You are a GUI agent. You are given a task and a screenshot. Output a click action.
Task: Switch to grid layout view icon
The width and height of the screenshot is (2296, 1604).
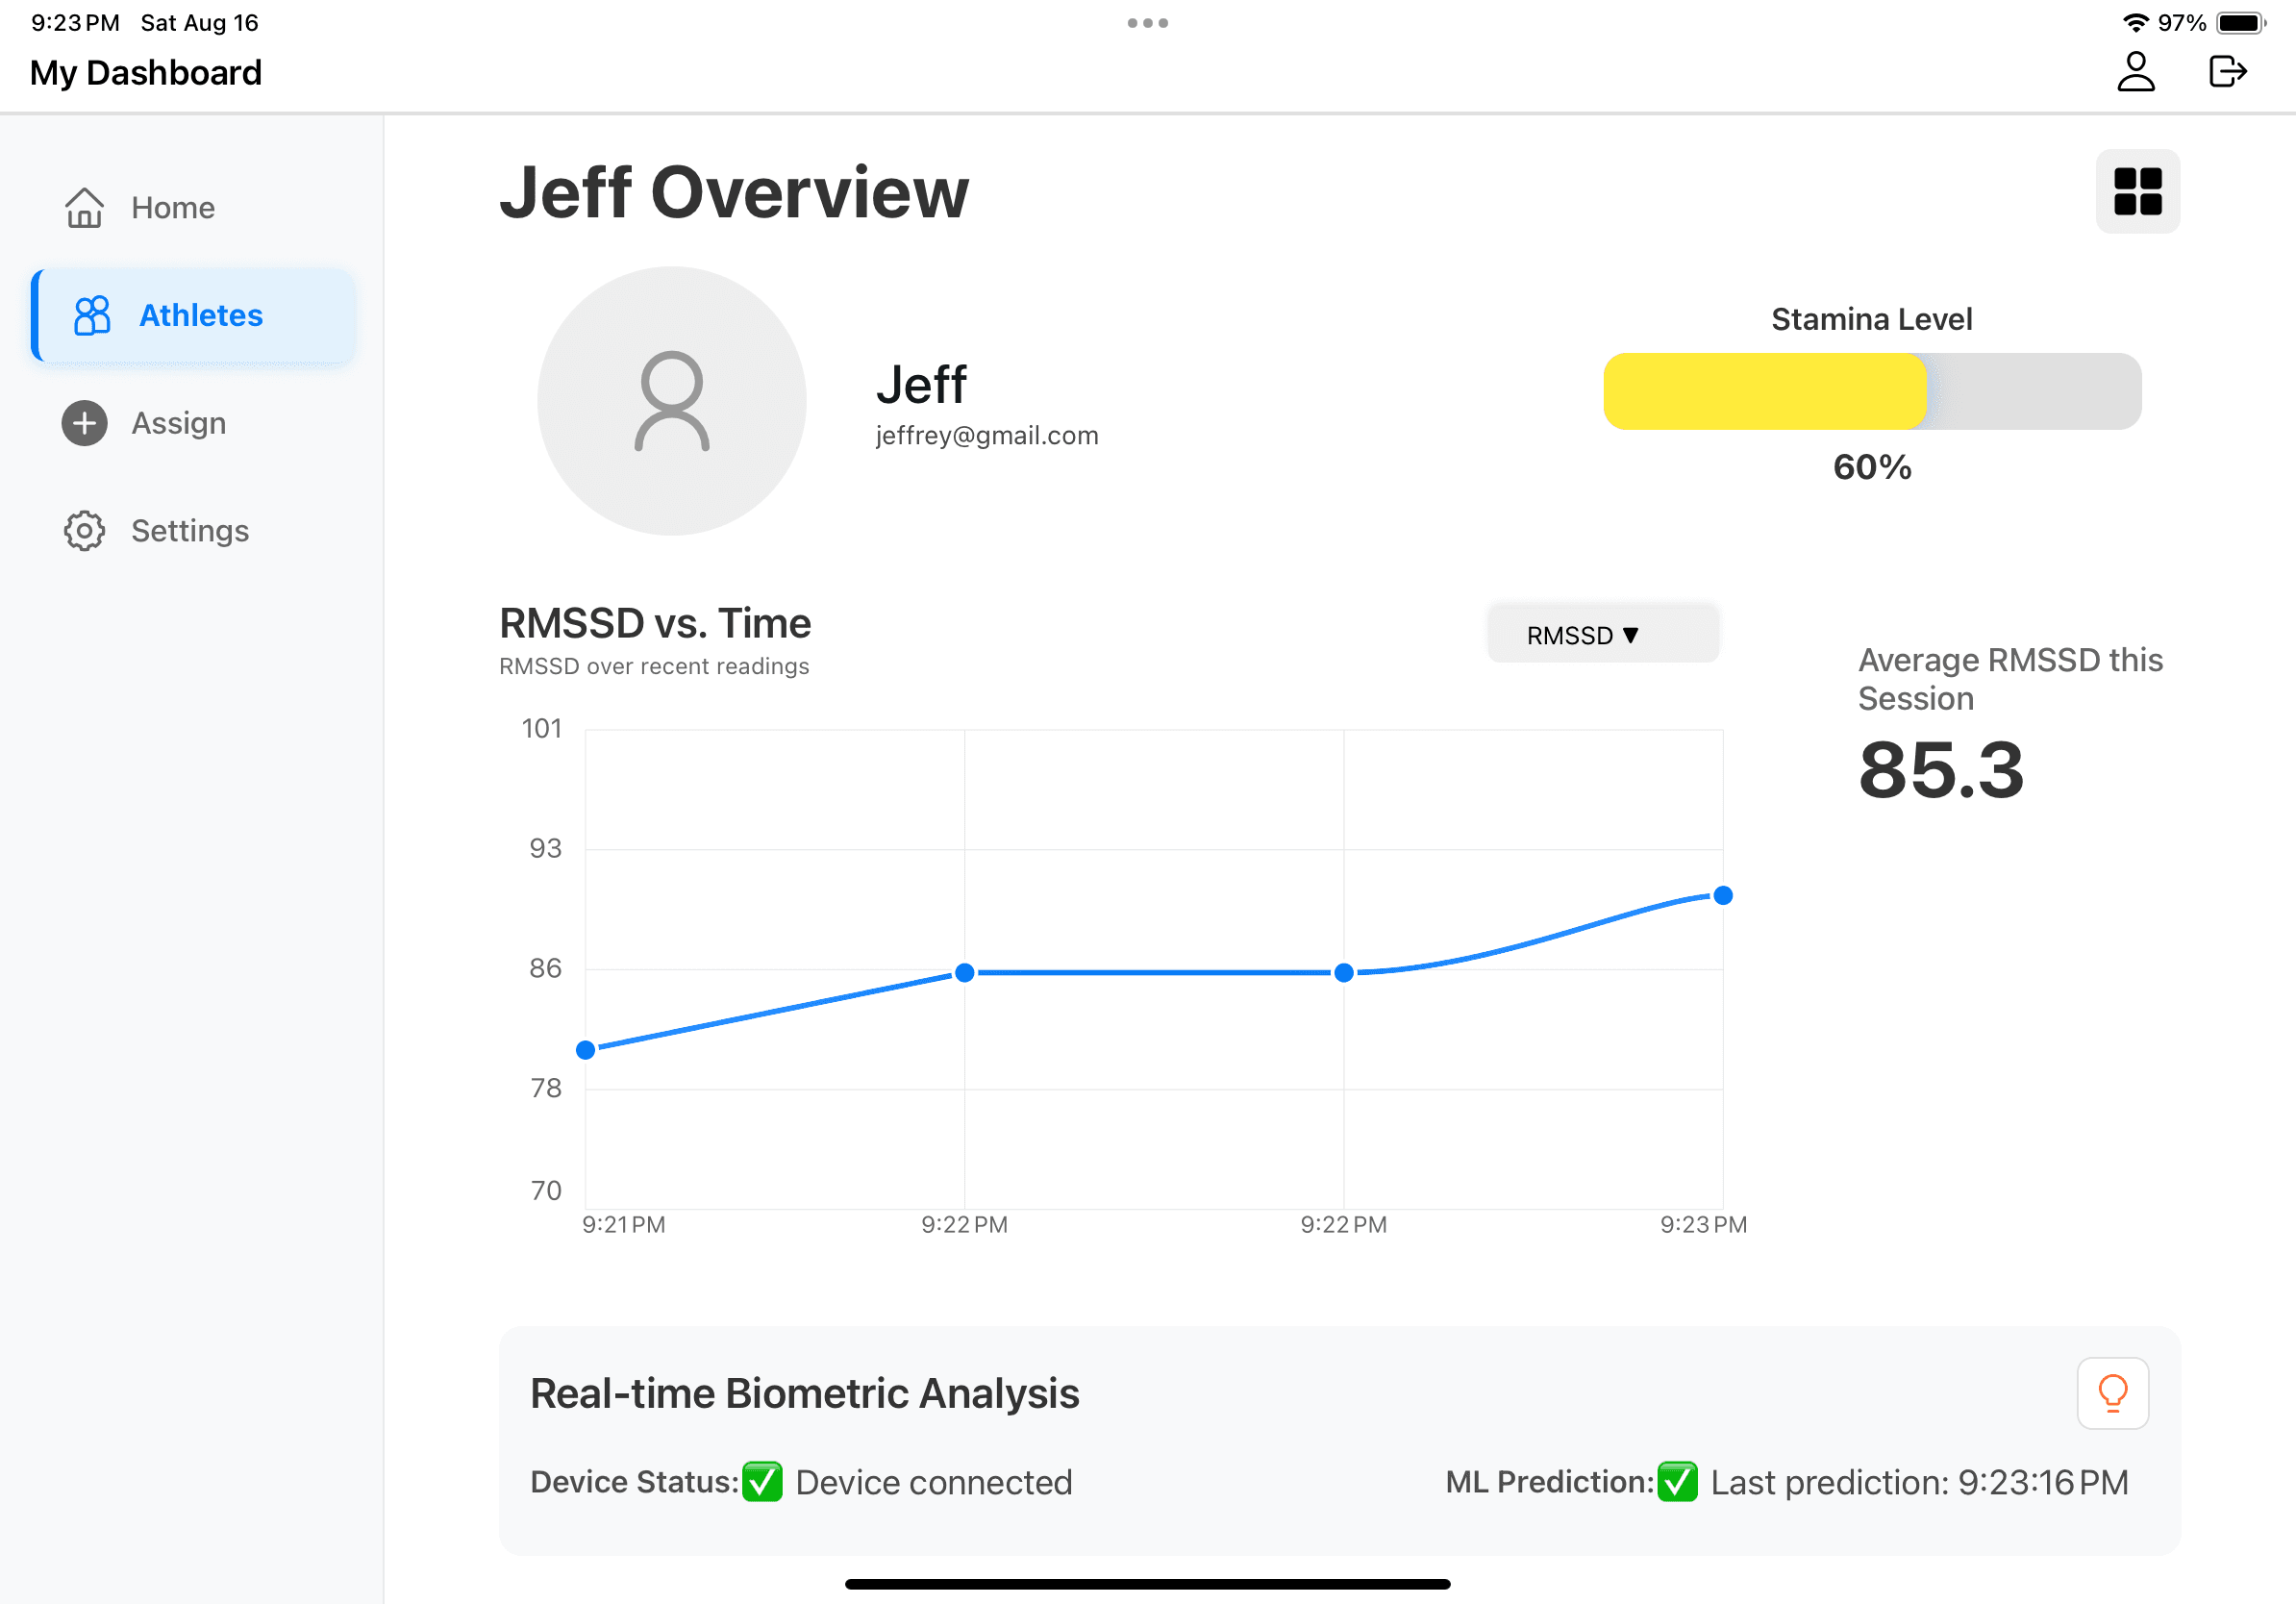pos(2137,191)
